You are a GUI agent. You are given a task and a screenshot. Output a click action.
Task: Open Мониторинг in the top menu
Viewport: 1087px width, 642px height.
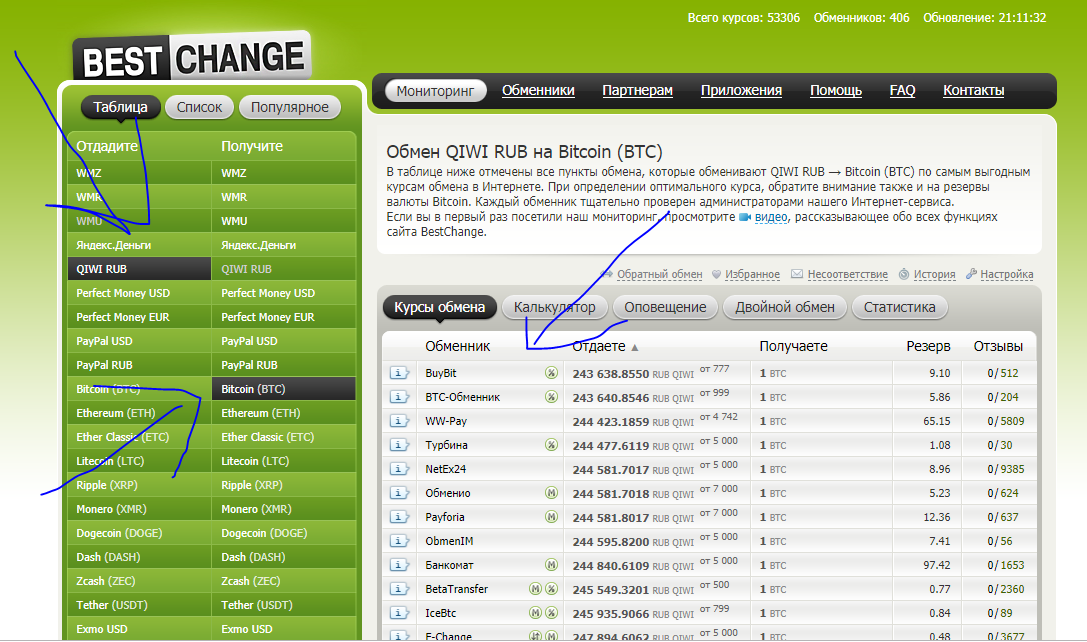click(x=435, y=91)
